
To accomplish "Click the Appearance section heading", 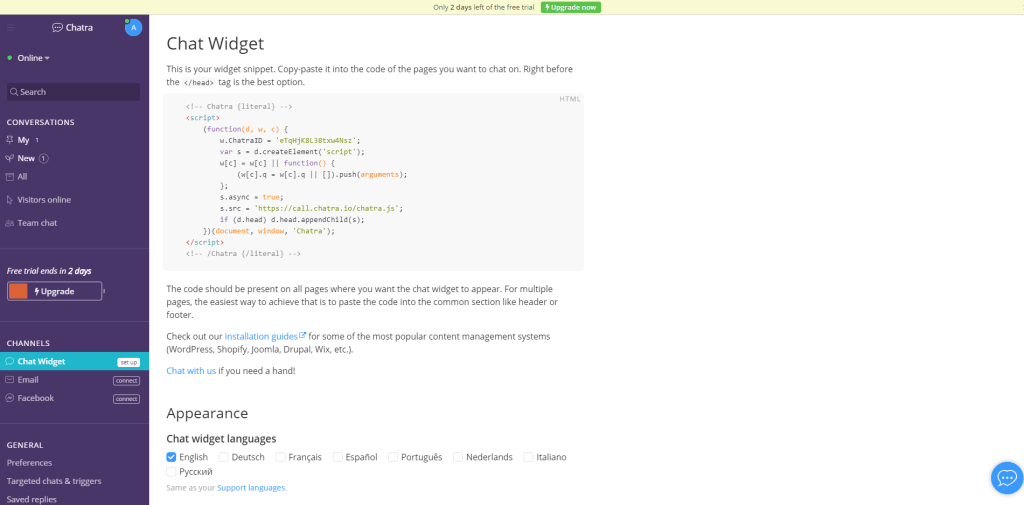I will click(207, 413).
